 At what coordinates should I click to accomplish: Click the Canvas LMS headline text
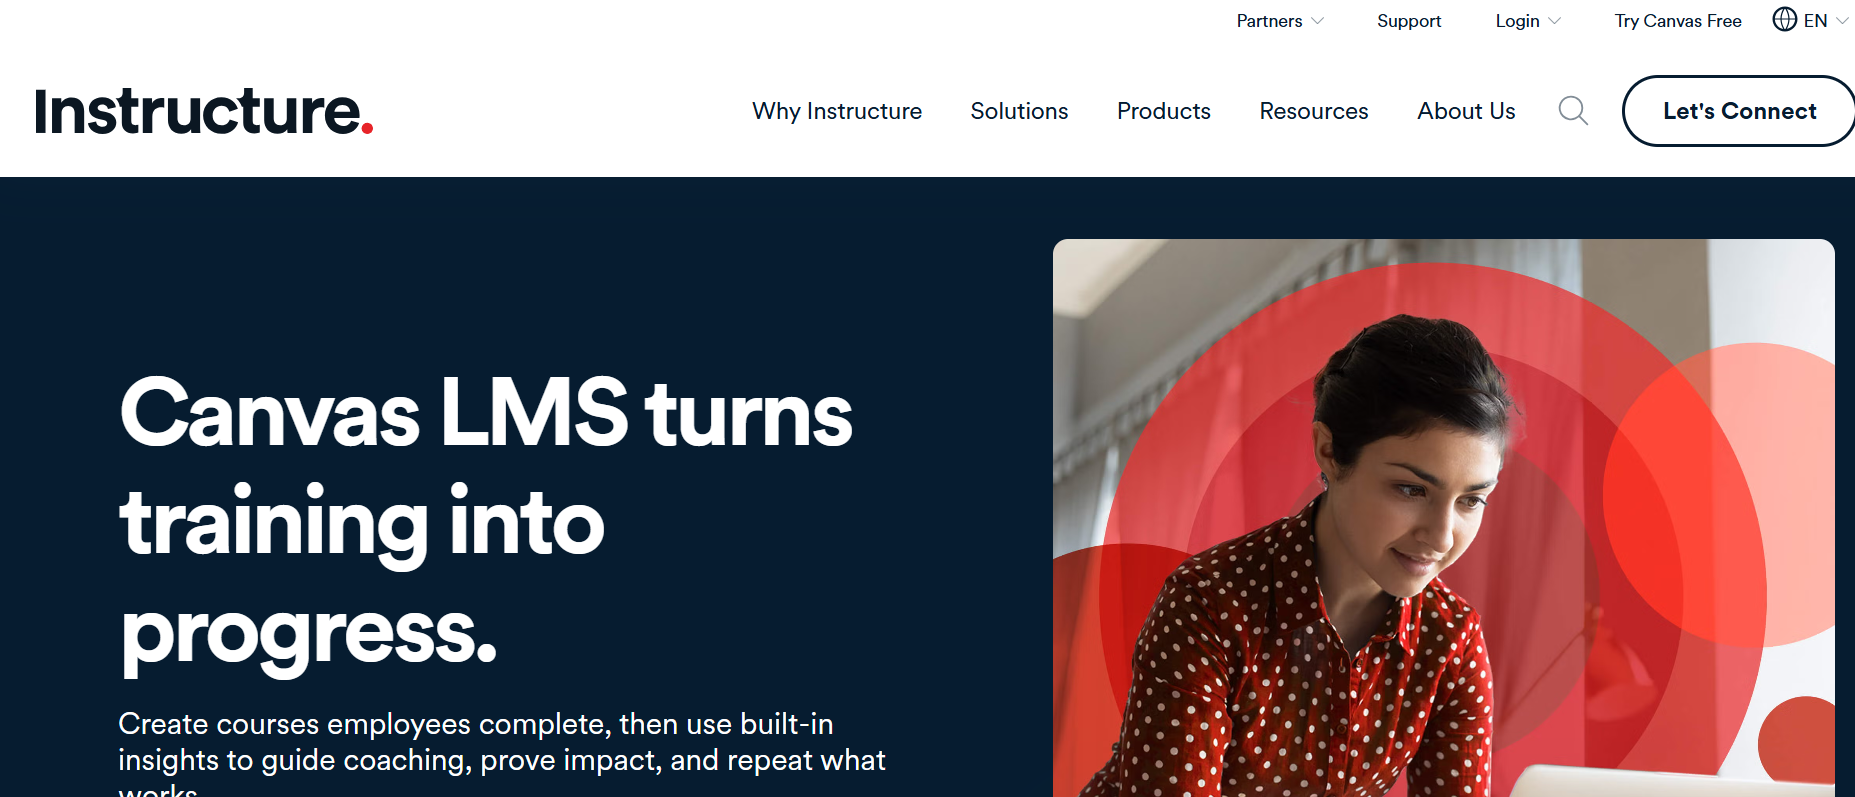tap(486, 521)
